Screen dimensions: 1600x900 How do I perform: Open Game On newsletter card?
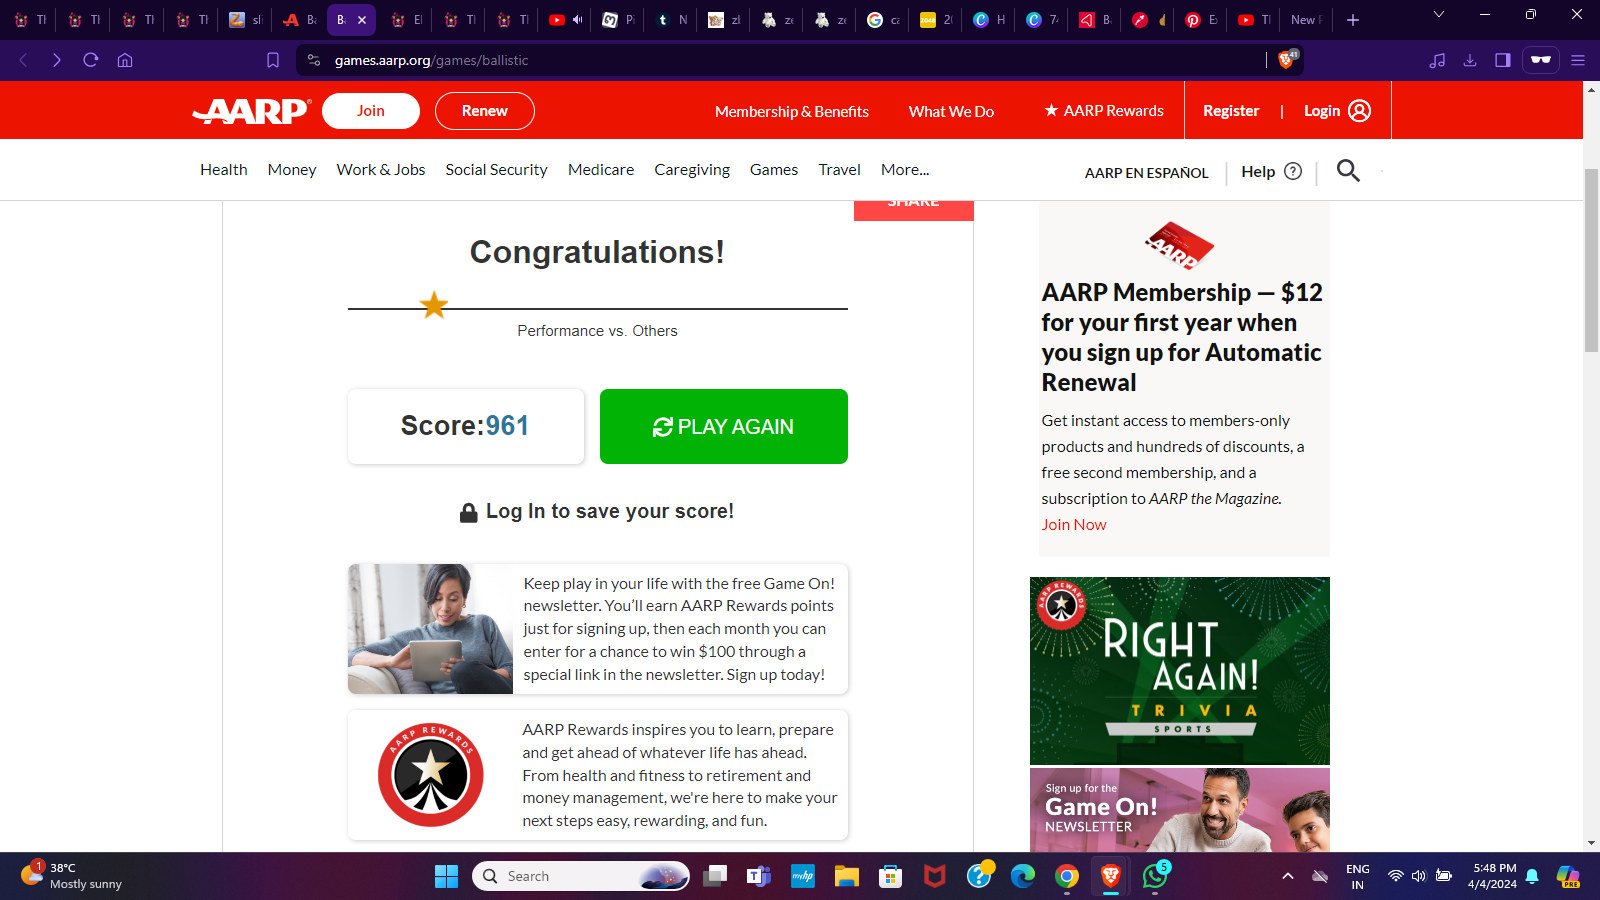coord(598,629)
